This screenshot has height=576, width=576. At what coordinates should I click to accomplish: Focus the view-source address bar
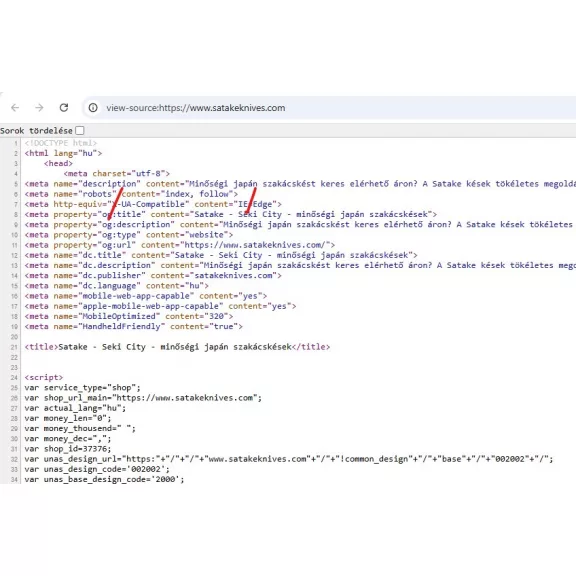pos(331,108)
